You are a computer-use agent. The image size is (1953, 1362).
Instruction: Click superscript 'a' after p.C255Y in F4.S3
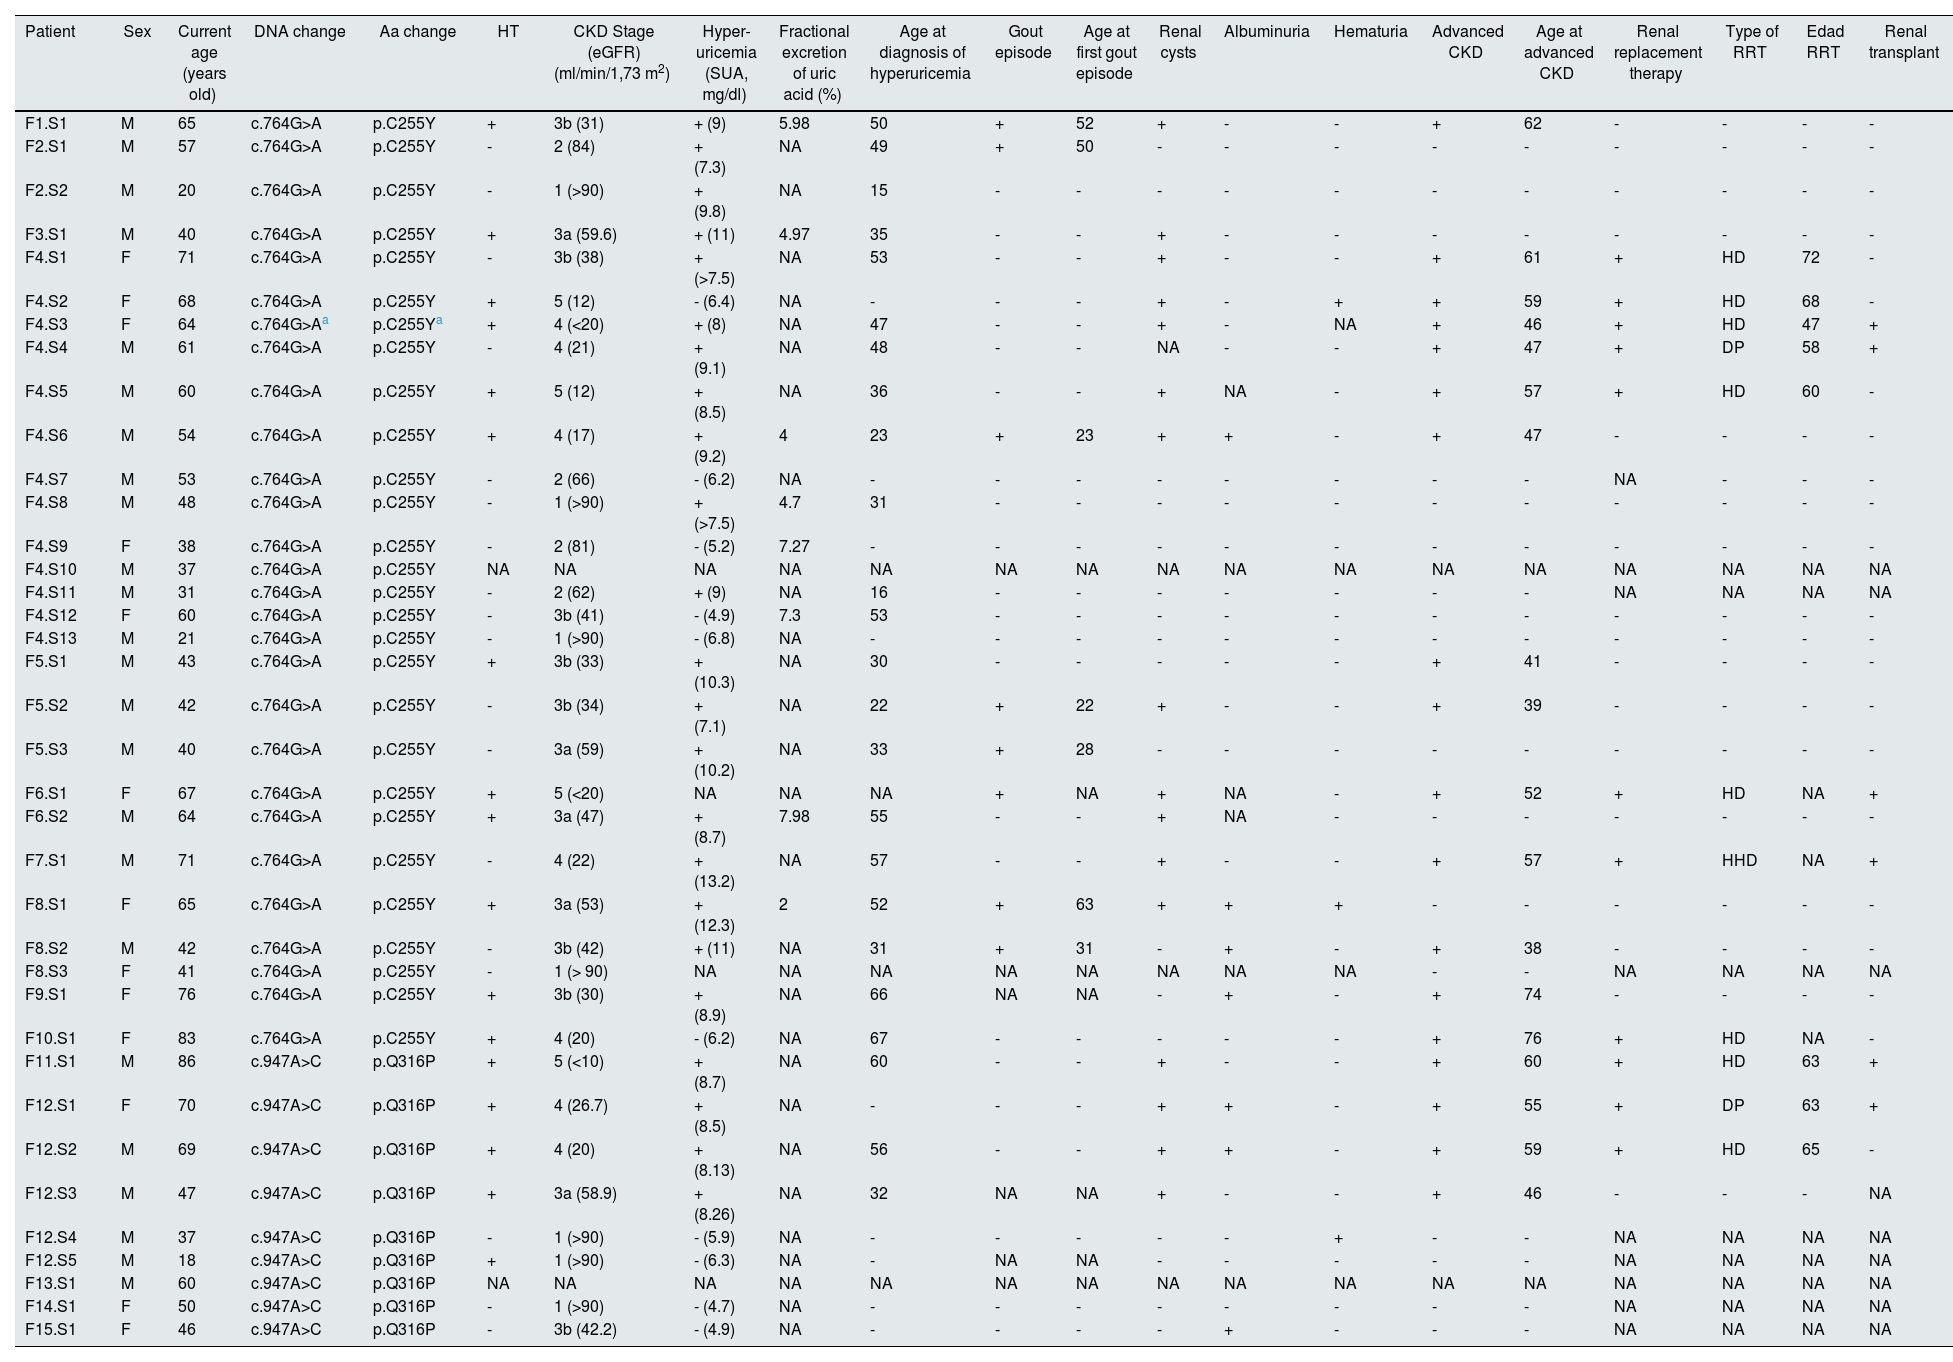(x=440, y=321)
